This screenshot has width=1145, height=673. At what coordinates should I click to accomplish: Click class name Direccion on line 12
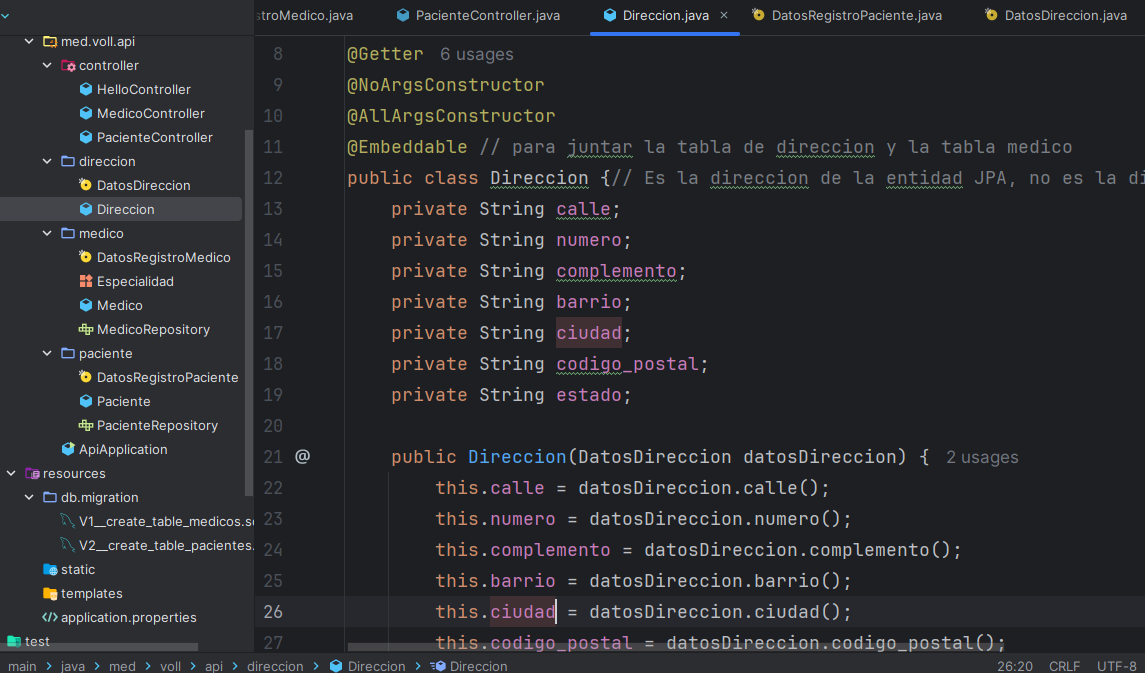pyautogui.click(x=539, y=178)
